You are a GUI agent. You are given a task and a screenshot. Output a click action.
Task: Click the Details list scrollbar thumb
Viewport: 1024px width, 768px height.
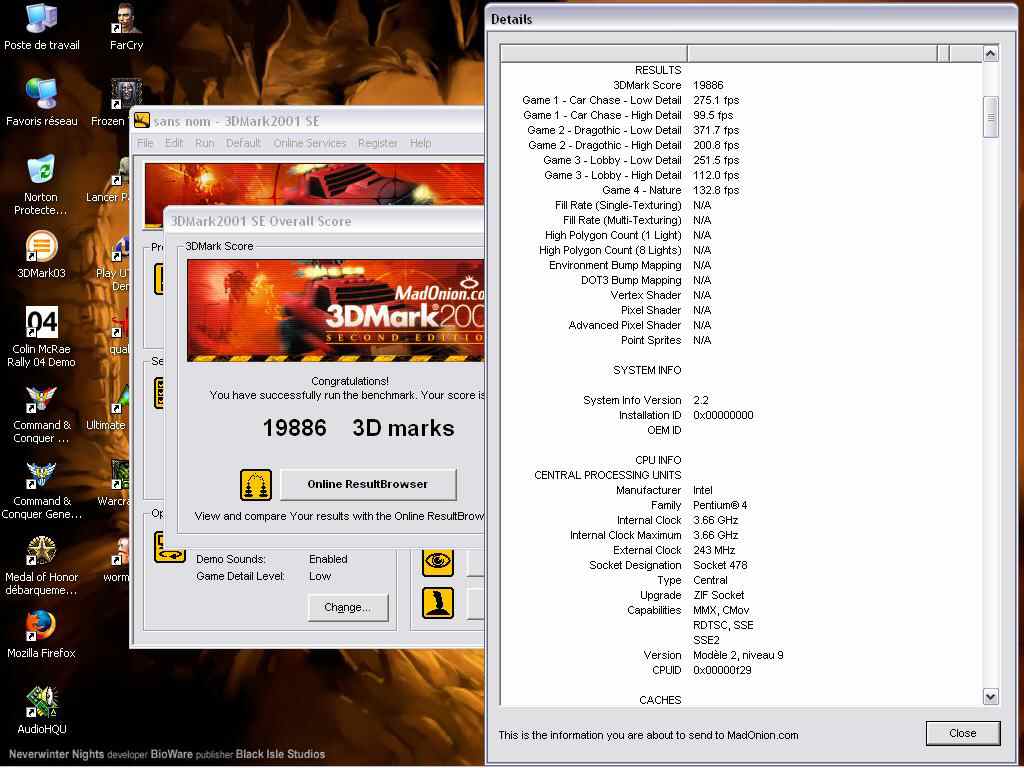tap(991, 117)
